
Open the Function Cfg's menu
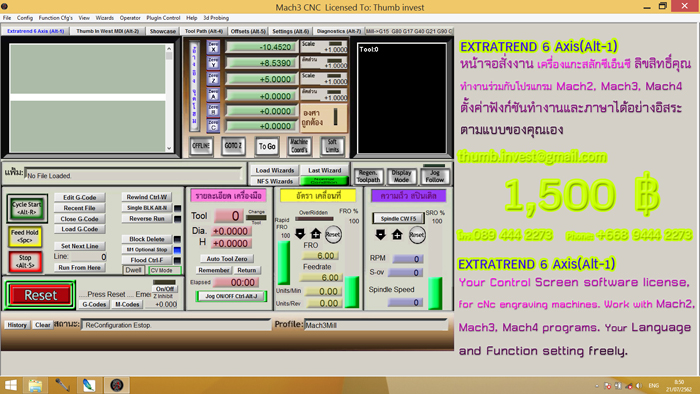click(55, 18)
